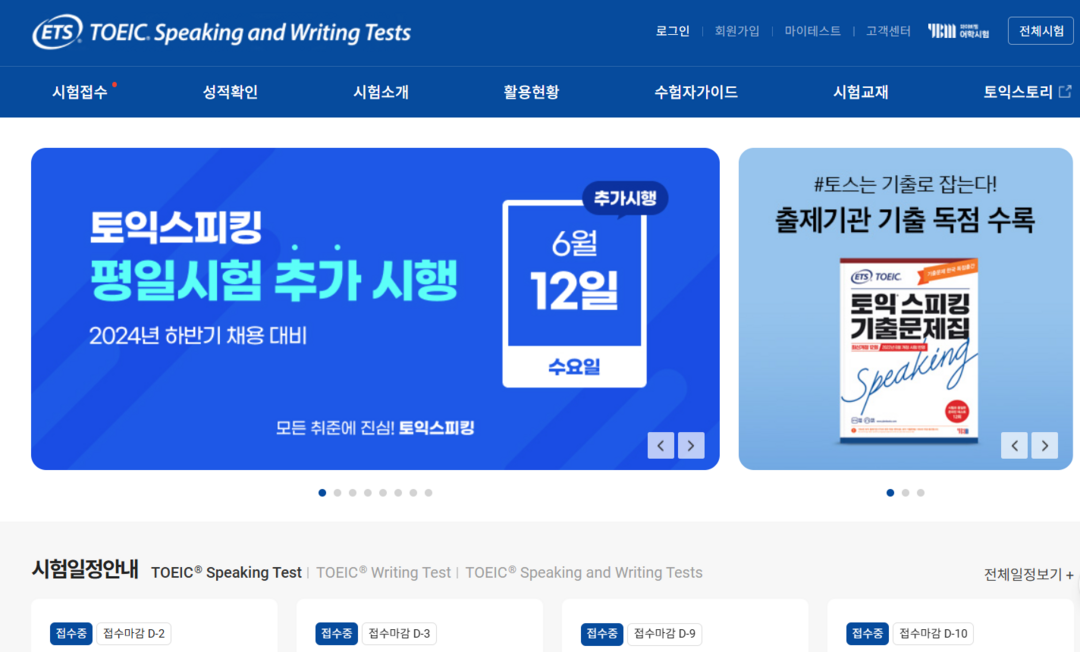Switch to TOEIC Writing Test tab
Viewport: 1080px width, 652px height.
click(383, 573)
